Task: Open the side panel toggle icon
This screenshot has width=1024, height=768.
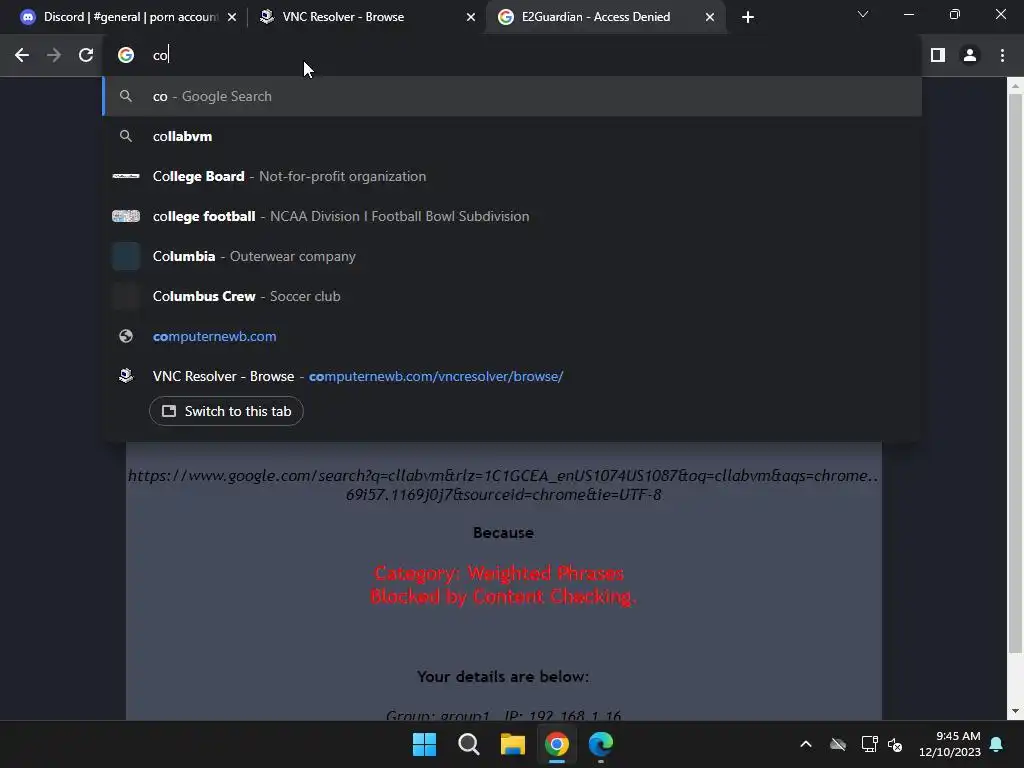Action: (x=938, y=56)
